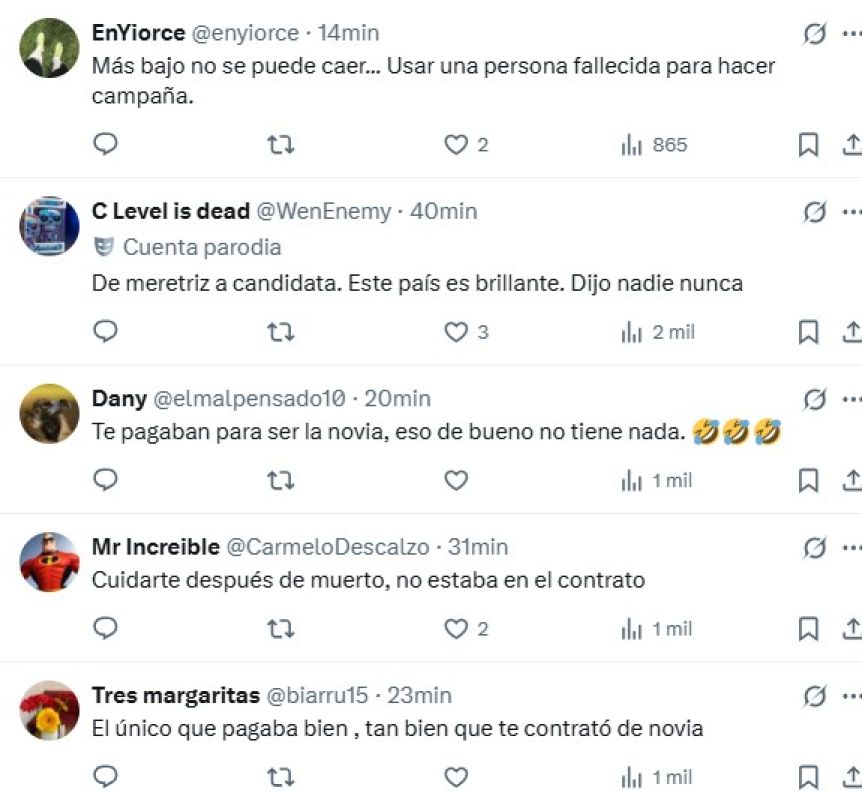Viewport: 862px width, 802px height.
Task: Retweet Dany's post
Action: [x=281, y=481]
